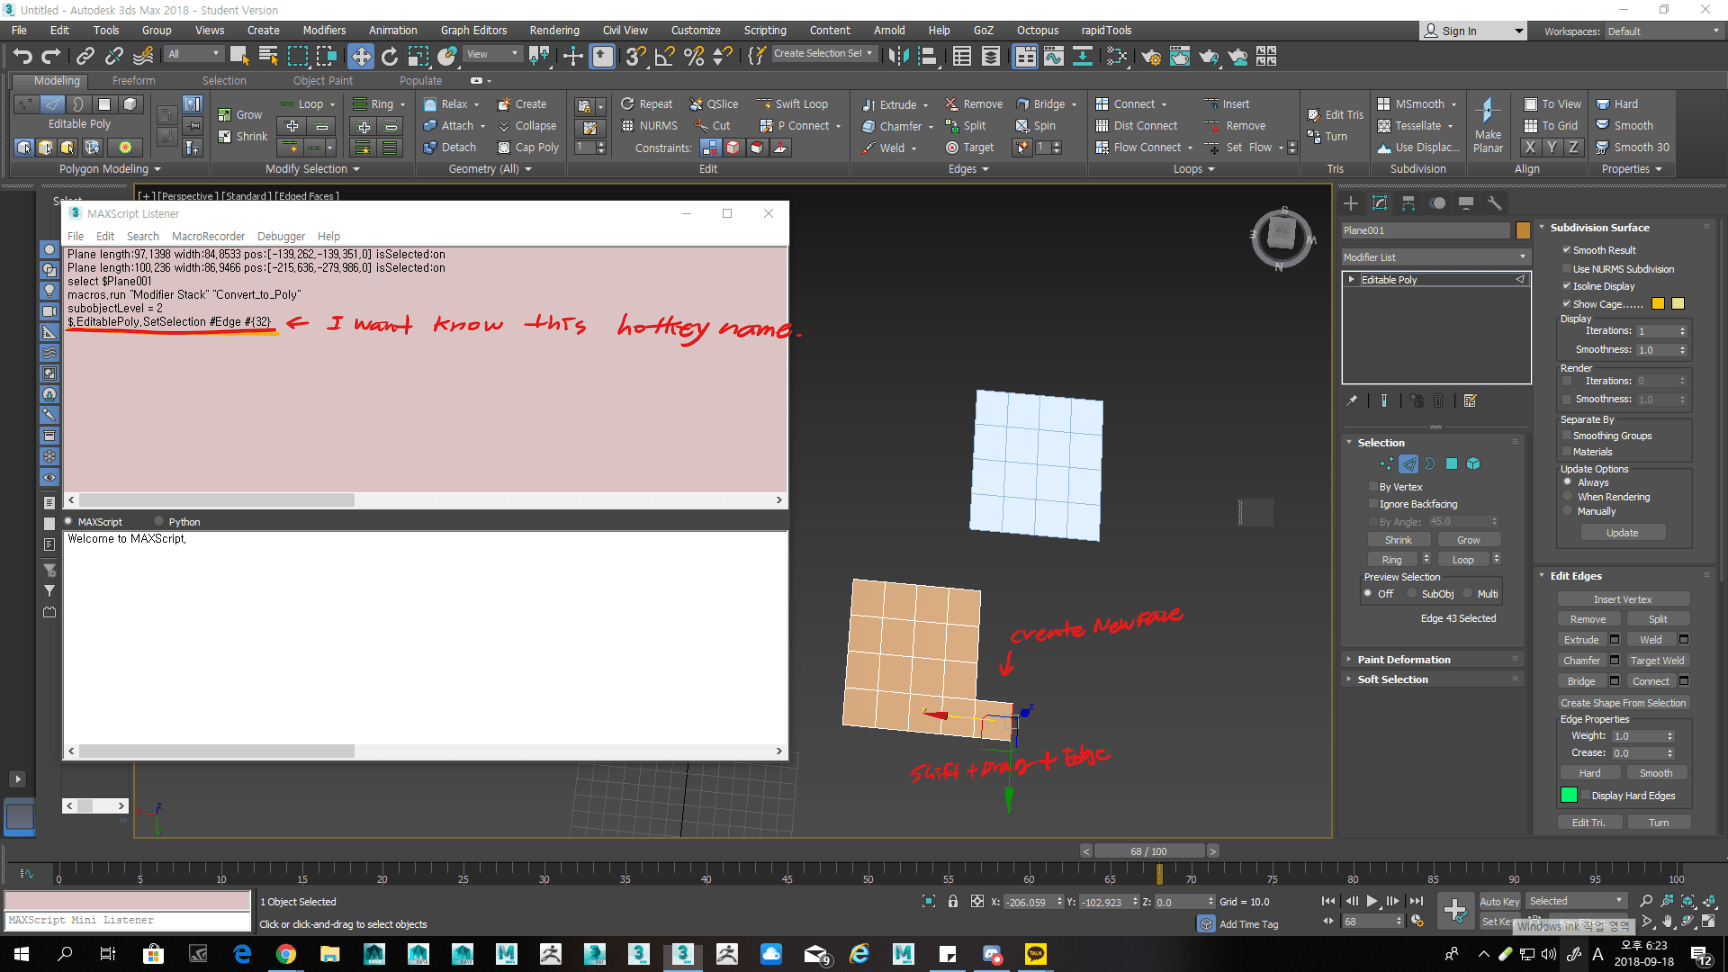Expand the Soft Selection rollout
The image size is (1728, 972).
tap(1392, 680)
